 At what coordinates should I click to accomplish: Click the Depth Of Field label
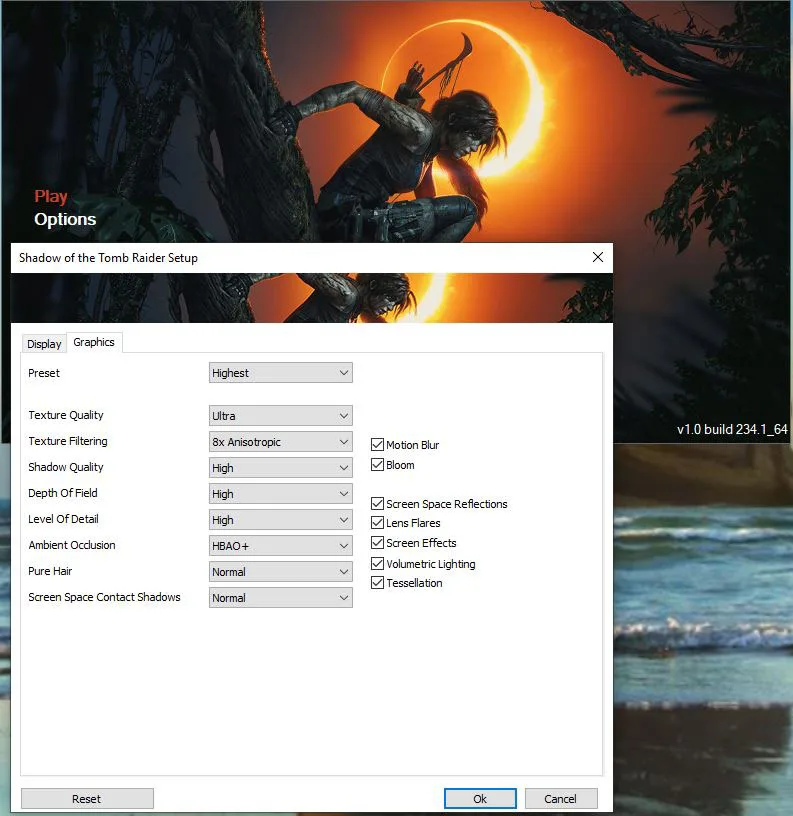pos(62,493)
